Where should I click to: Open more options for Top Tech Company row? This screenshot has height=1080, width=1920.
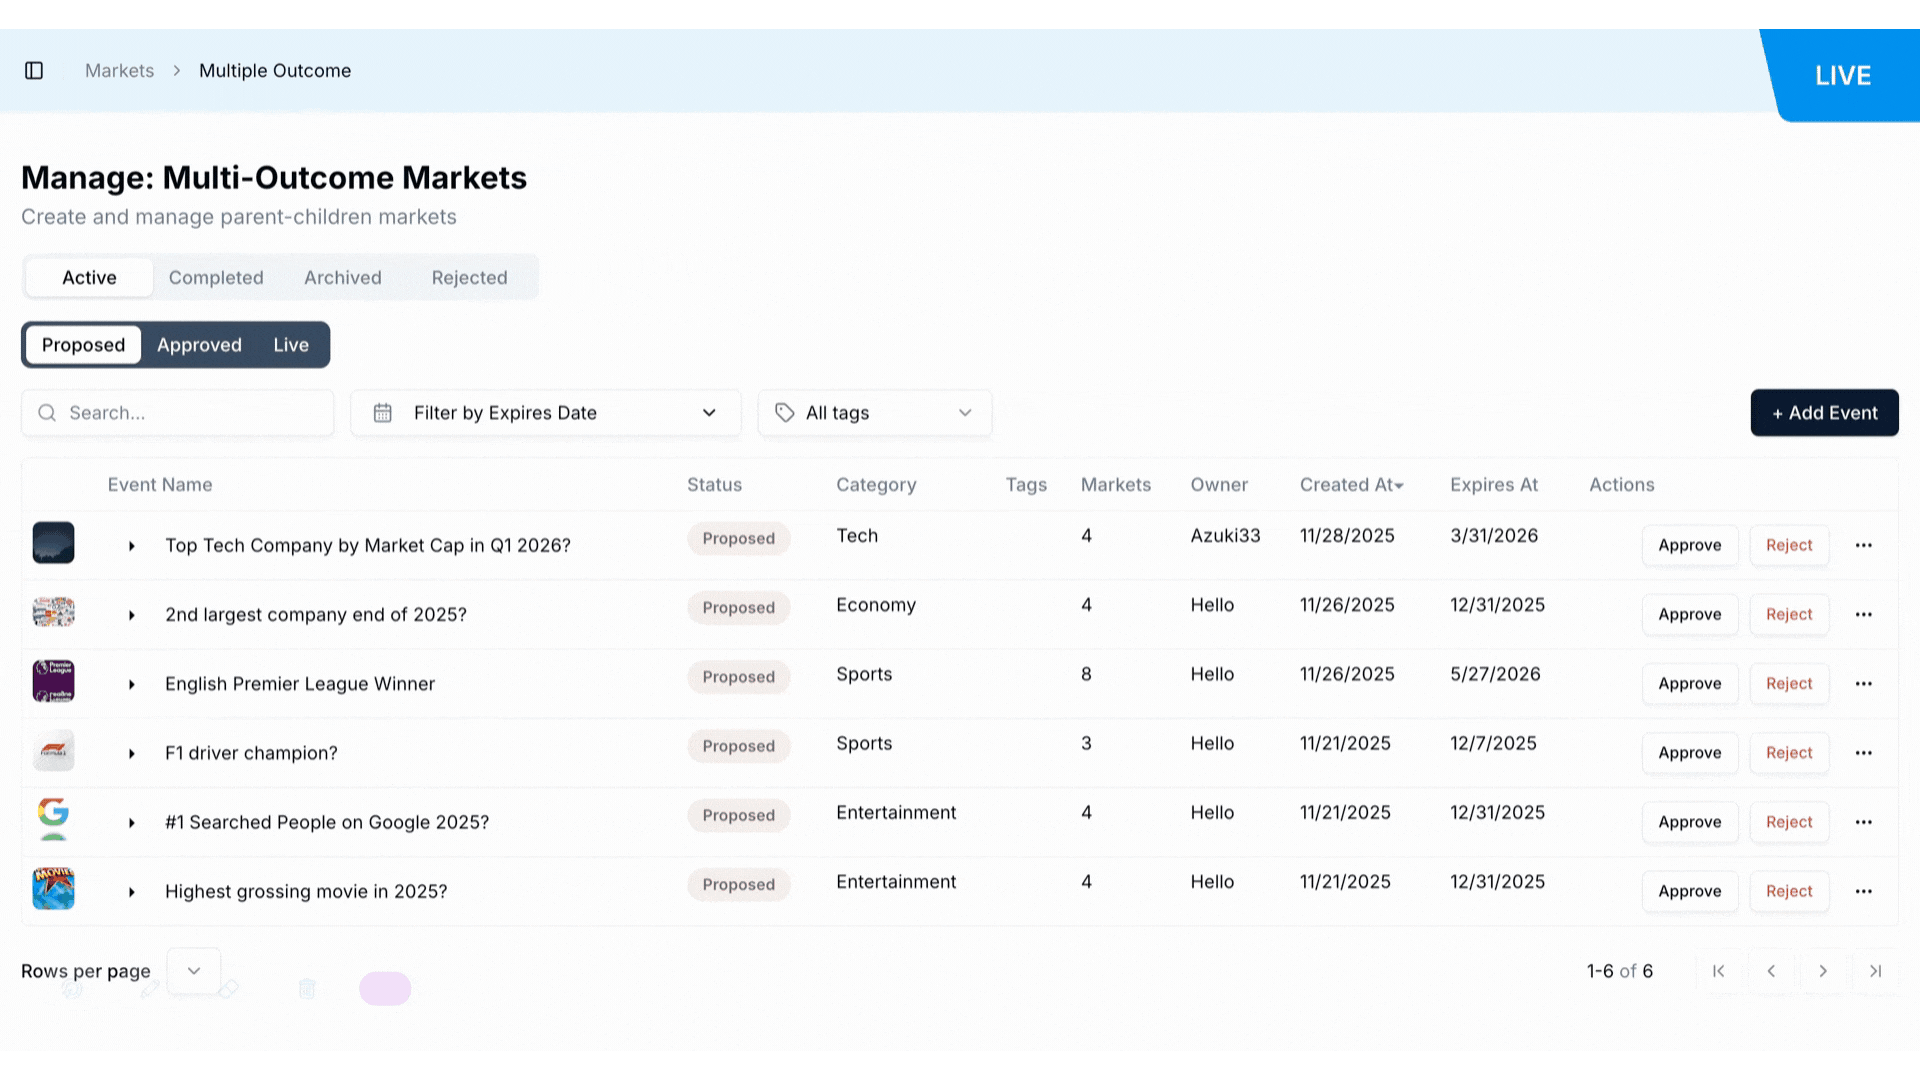click(1863, 545)
